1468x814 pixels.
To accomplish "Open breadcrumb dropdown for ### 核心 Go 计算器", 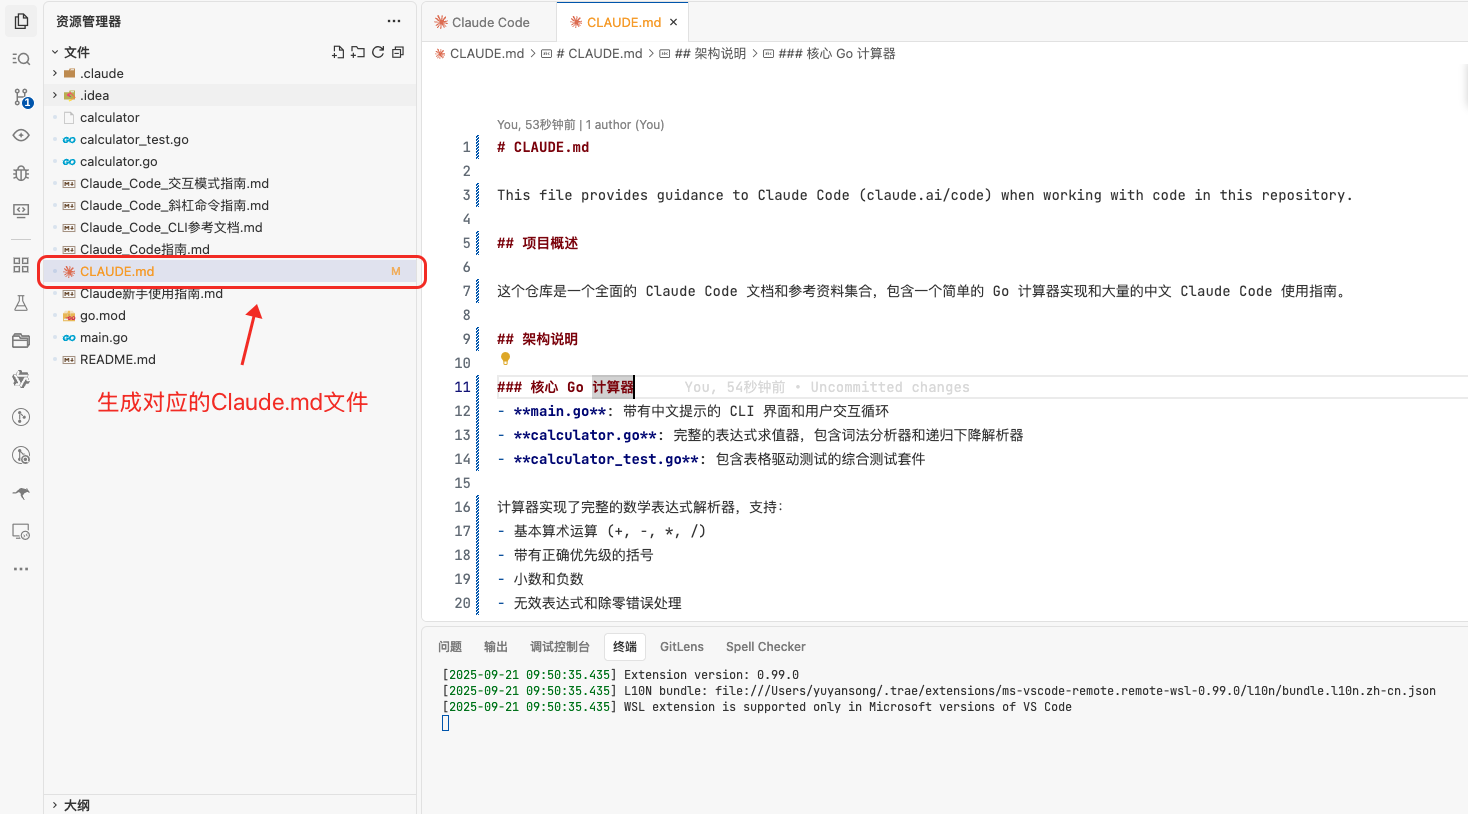I will pos(829,53).
